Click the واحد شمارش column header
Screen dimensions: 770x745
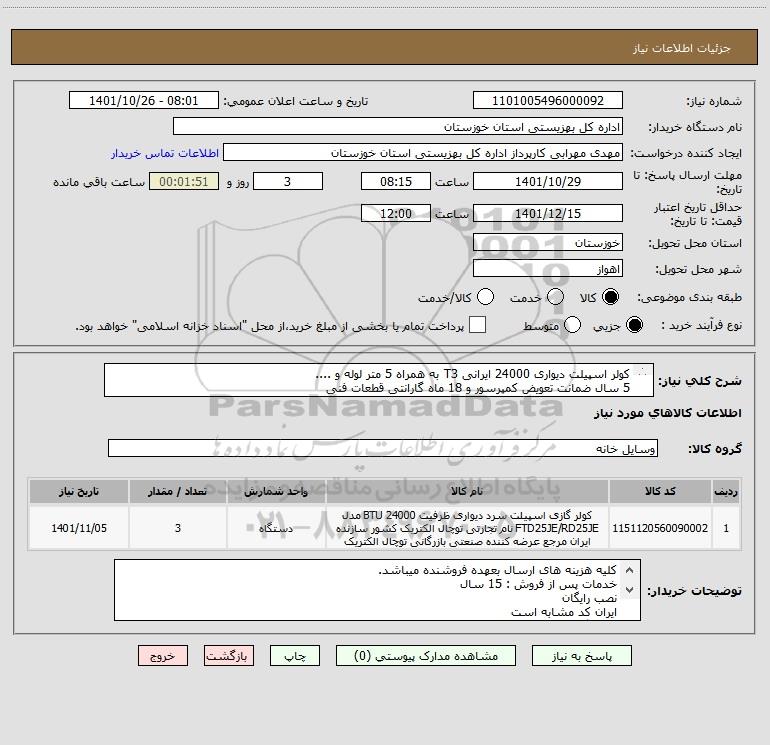tap(276, 492)
